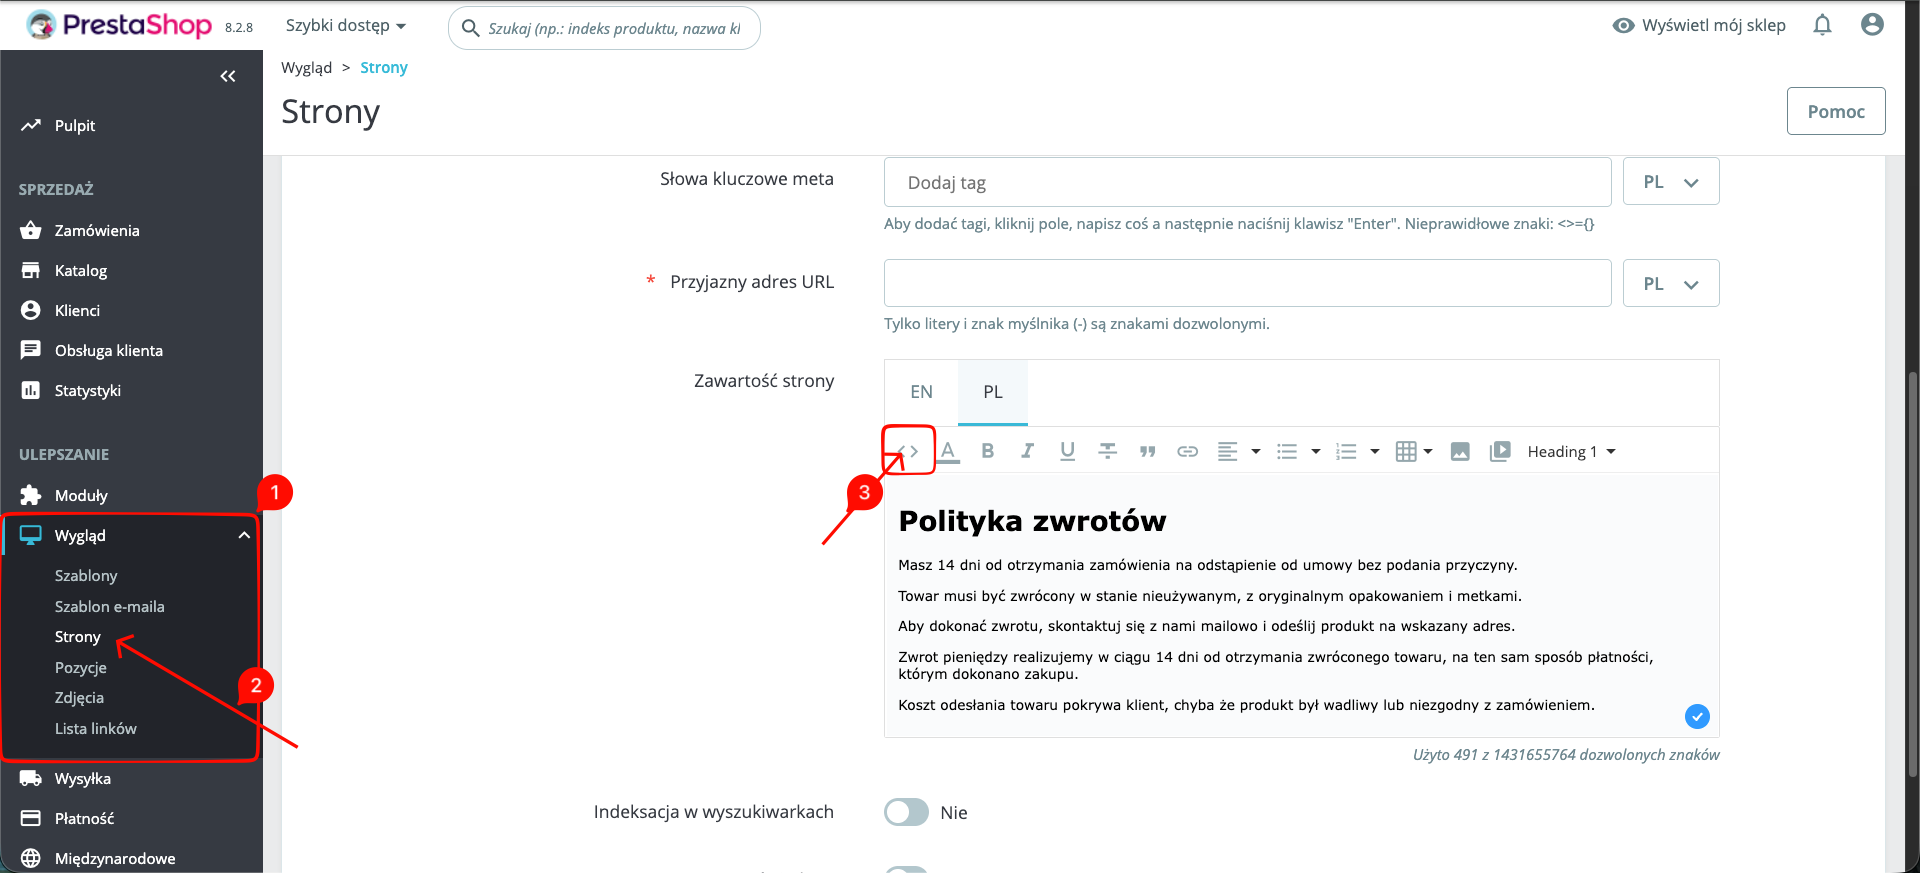Open Lista linków submenu item

[x=96, y=729]
